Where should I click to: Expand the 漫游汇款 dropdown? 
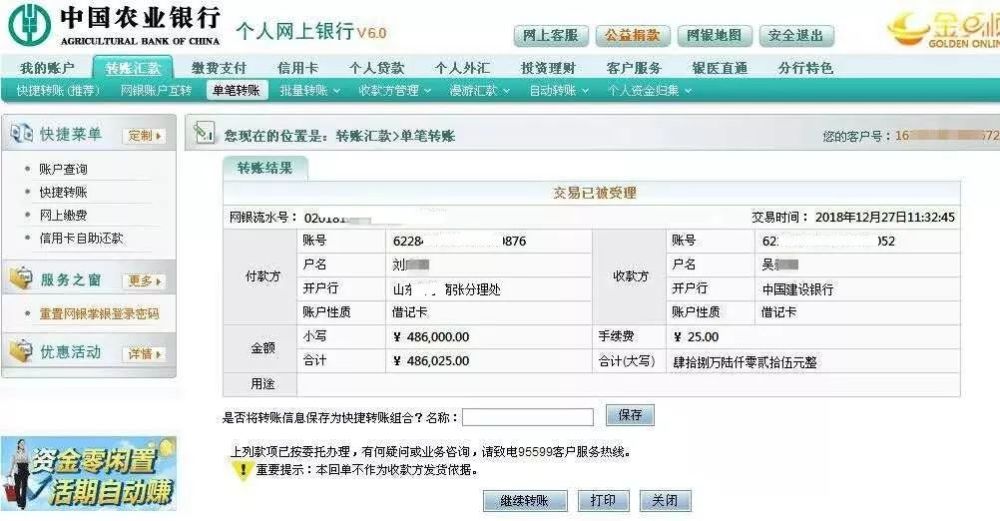coord(480,91)
